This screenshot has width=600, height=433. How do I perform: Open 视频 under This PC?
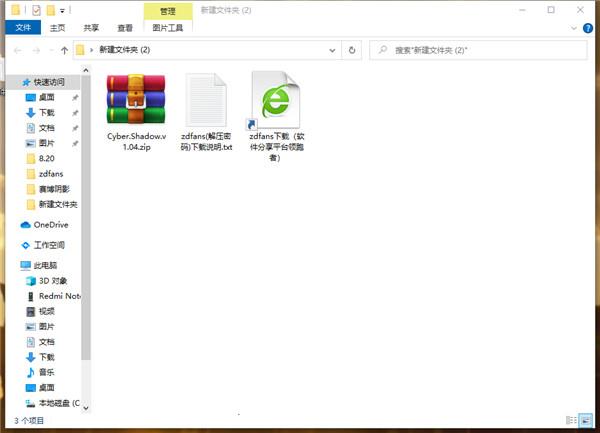47,311
